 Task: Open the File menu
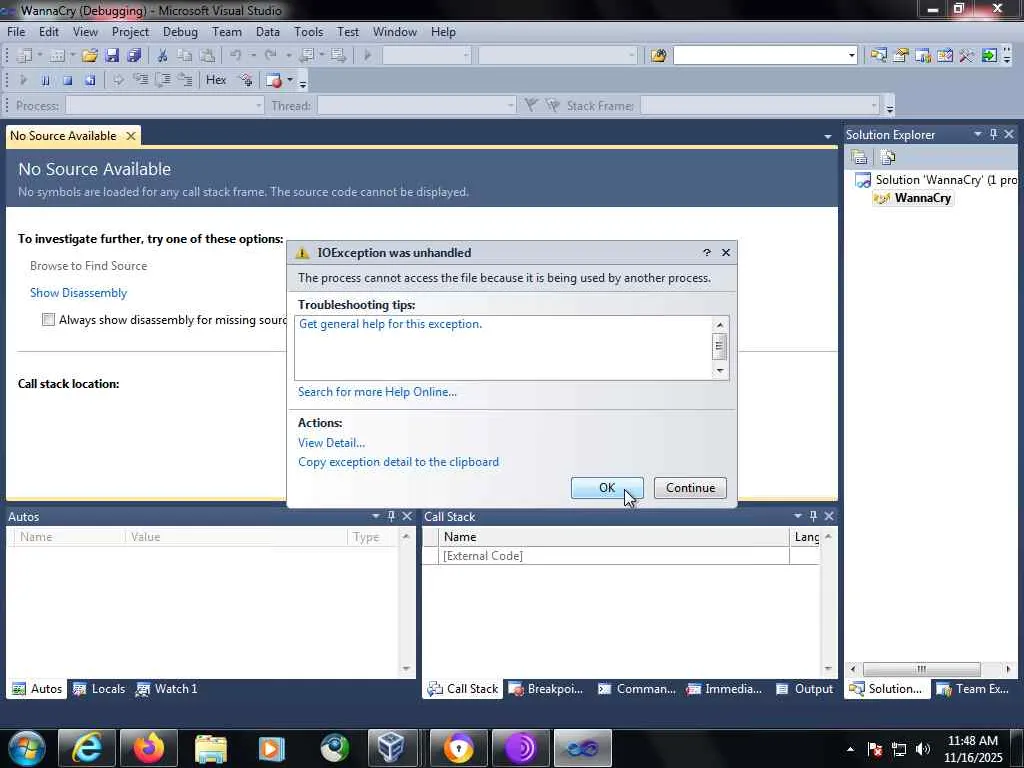tap(16, 31)
